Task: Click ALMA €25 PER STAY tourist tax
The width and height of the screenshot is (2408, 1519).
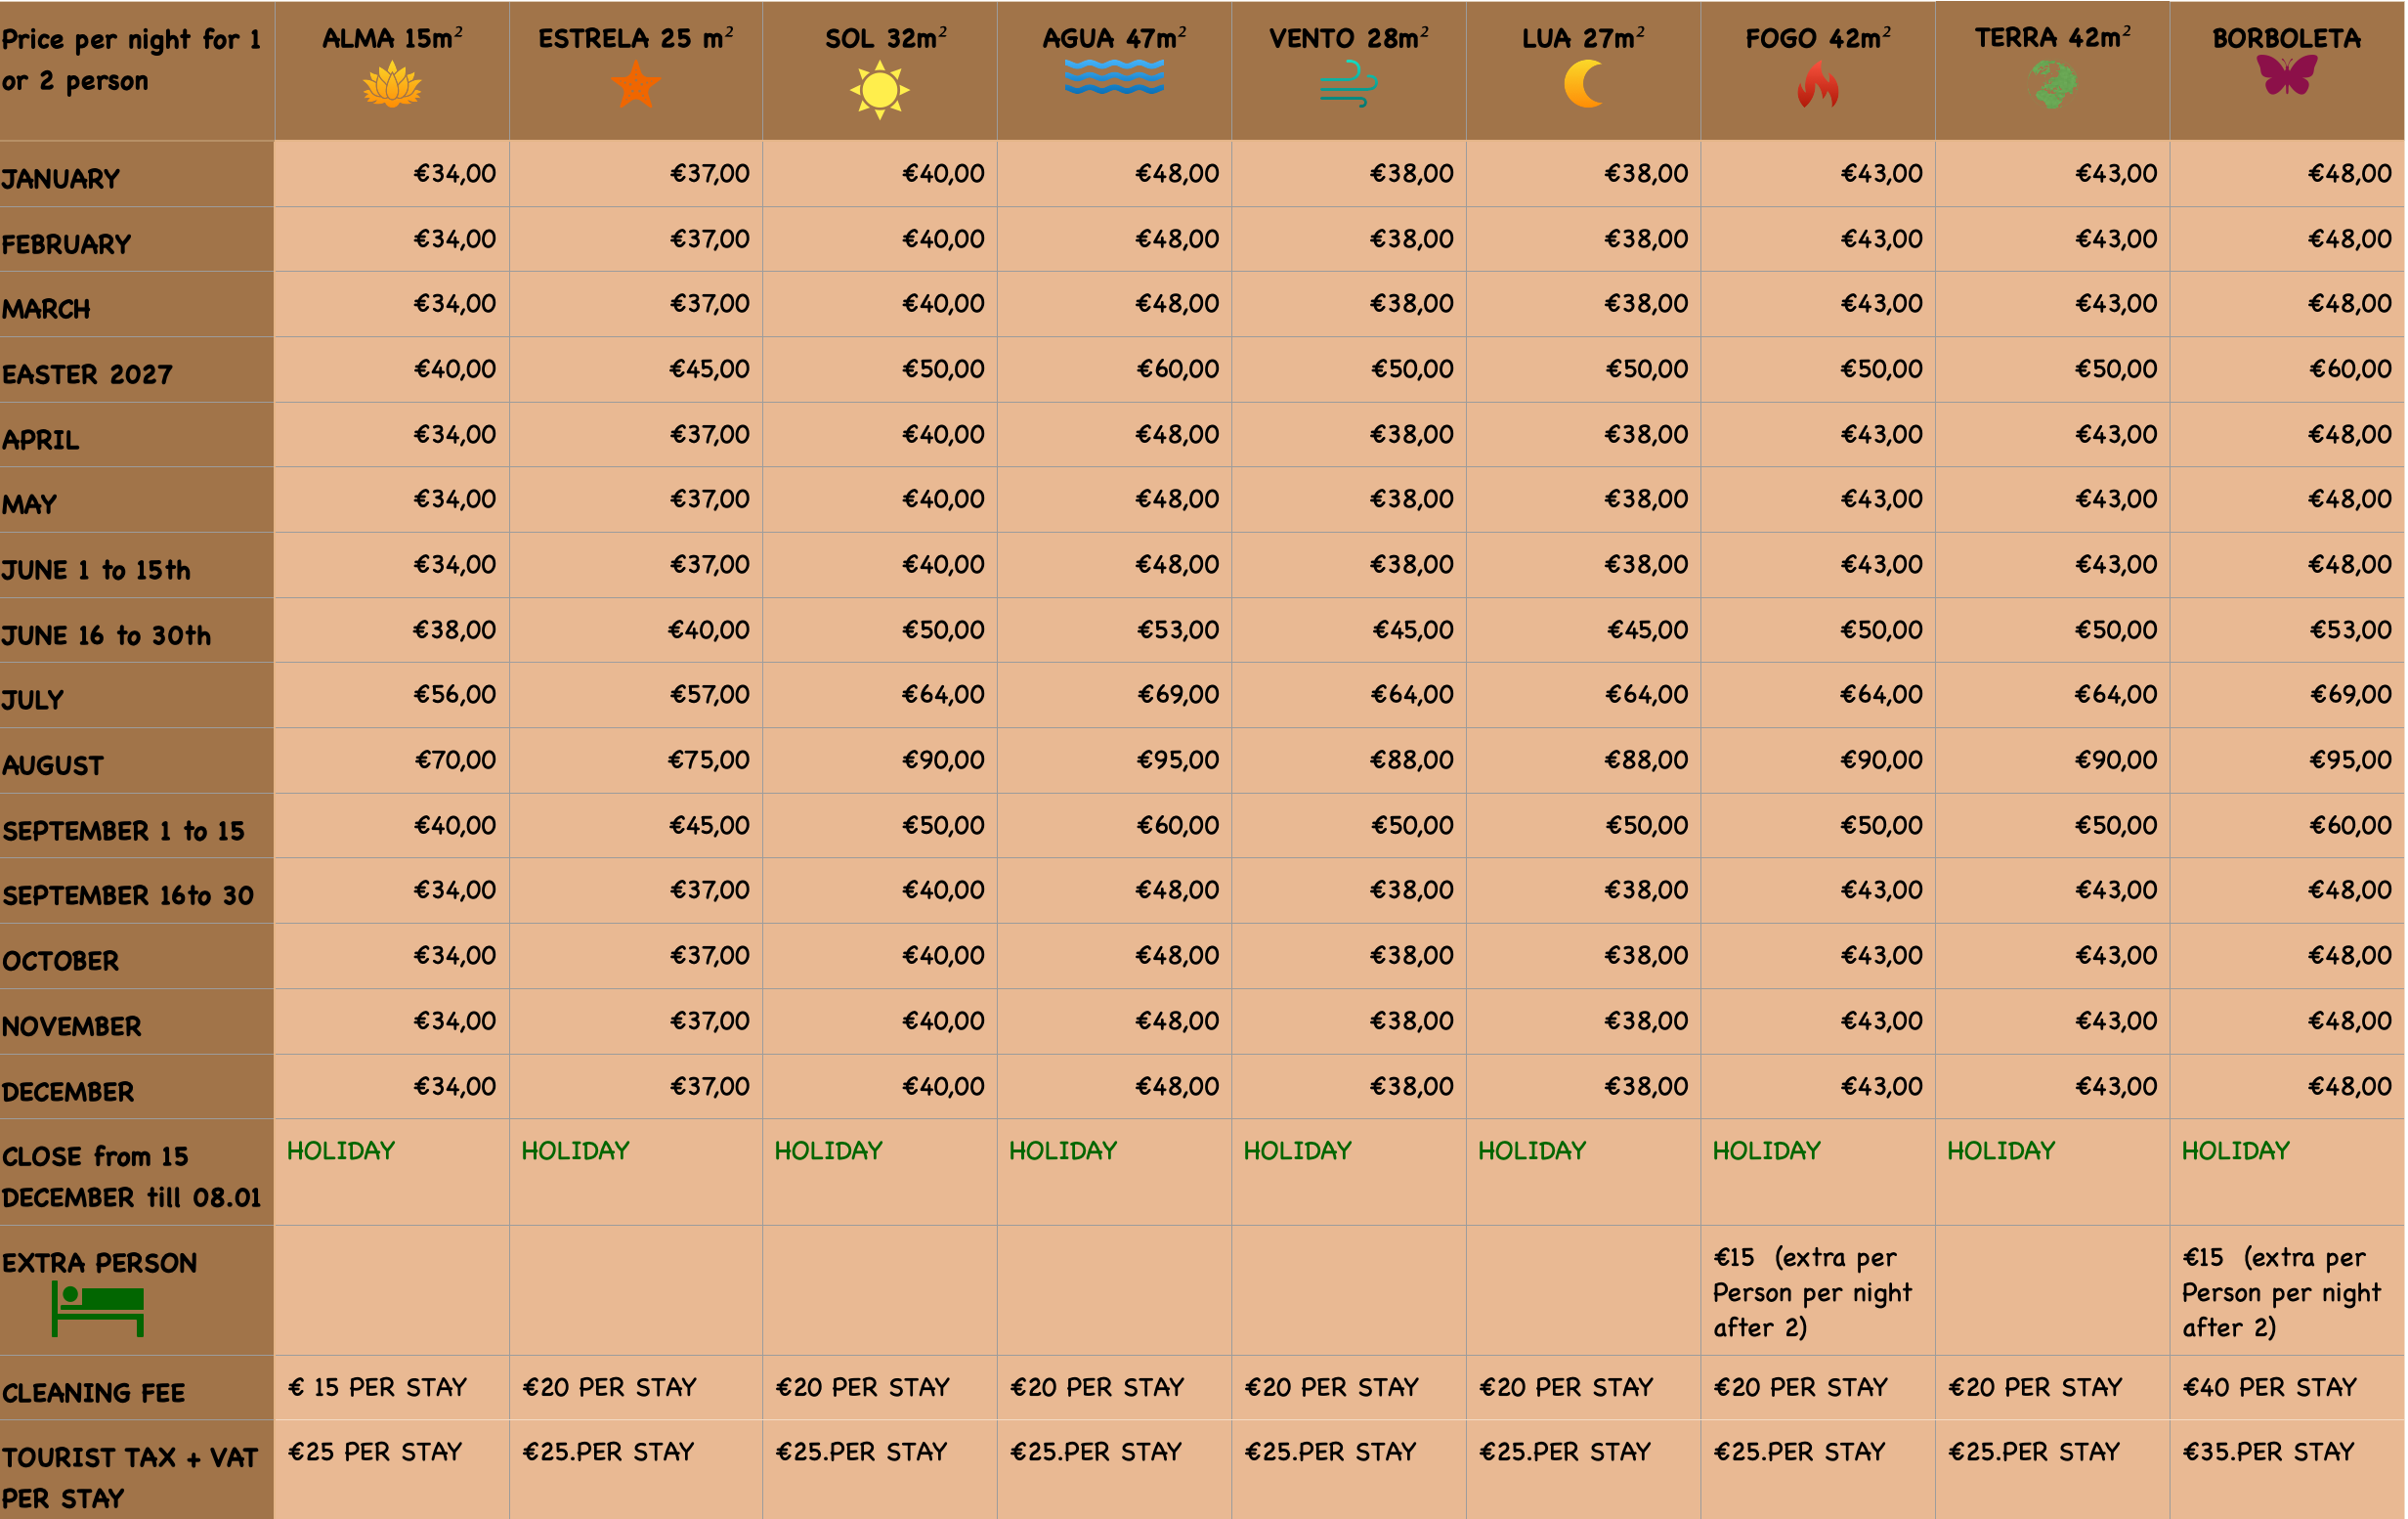Action: pos(375,1451)
